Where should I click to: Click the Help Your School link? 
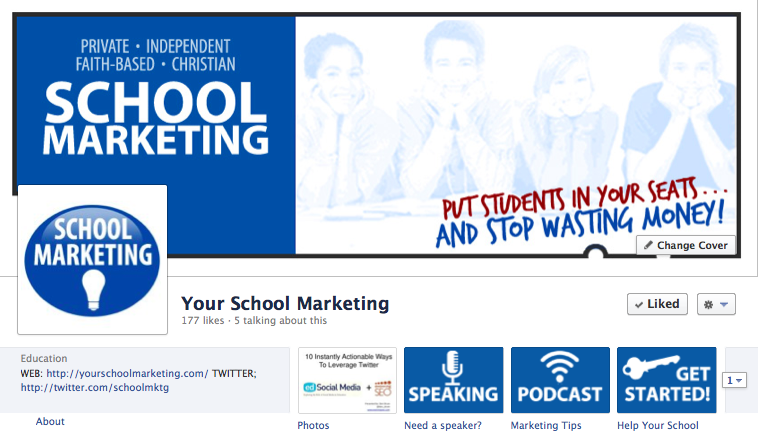(657, 426)
